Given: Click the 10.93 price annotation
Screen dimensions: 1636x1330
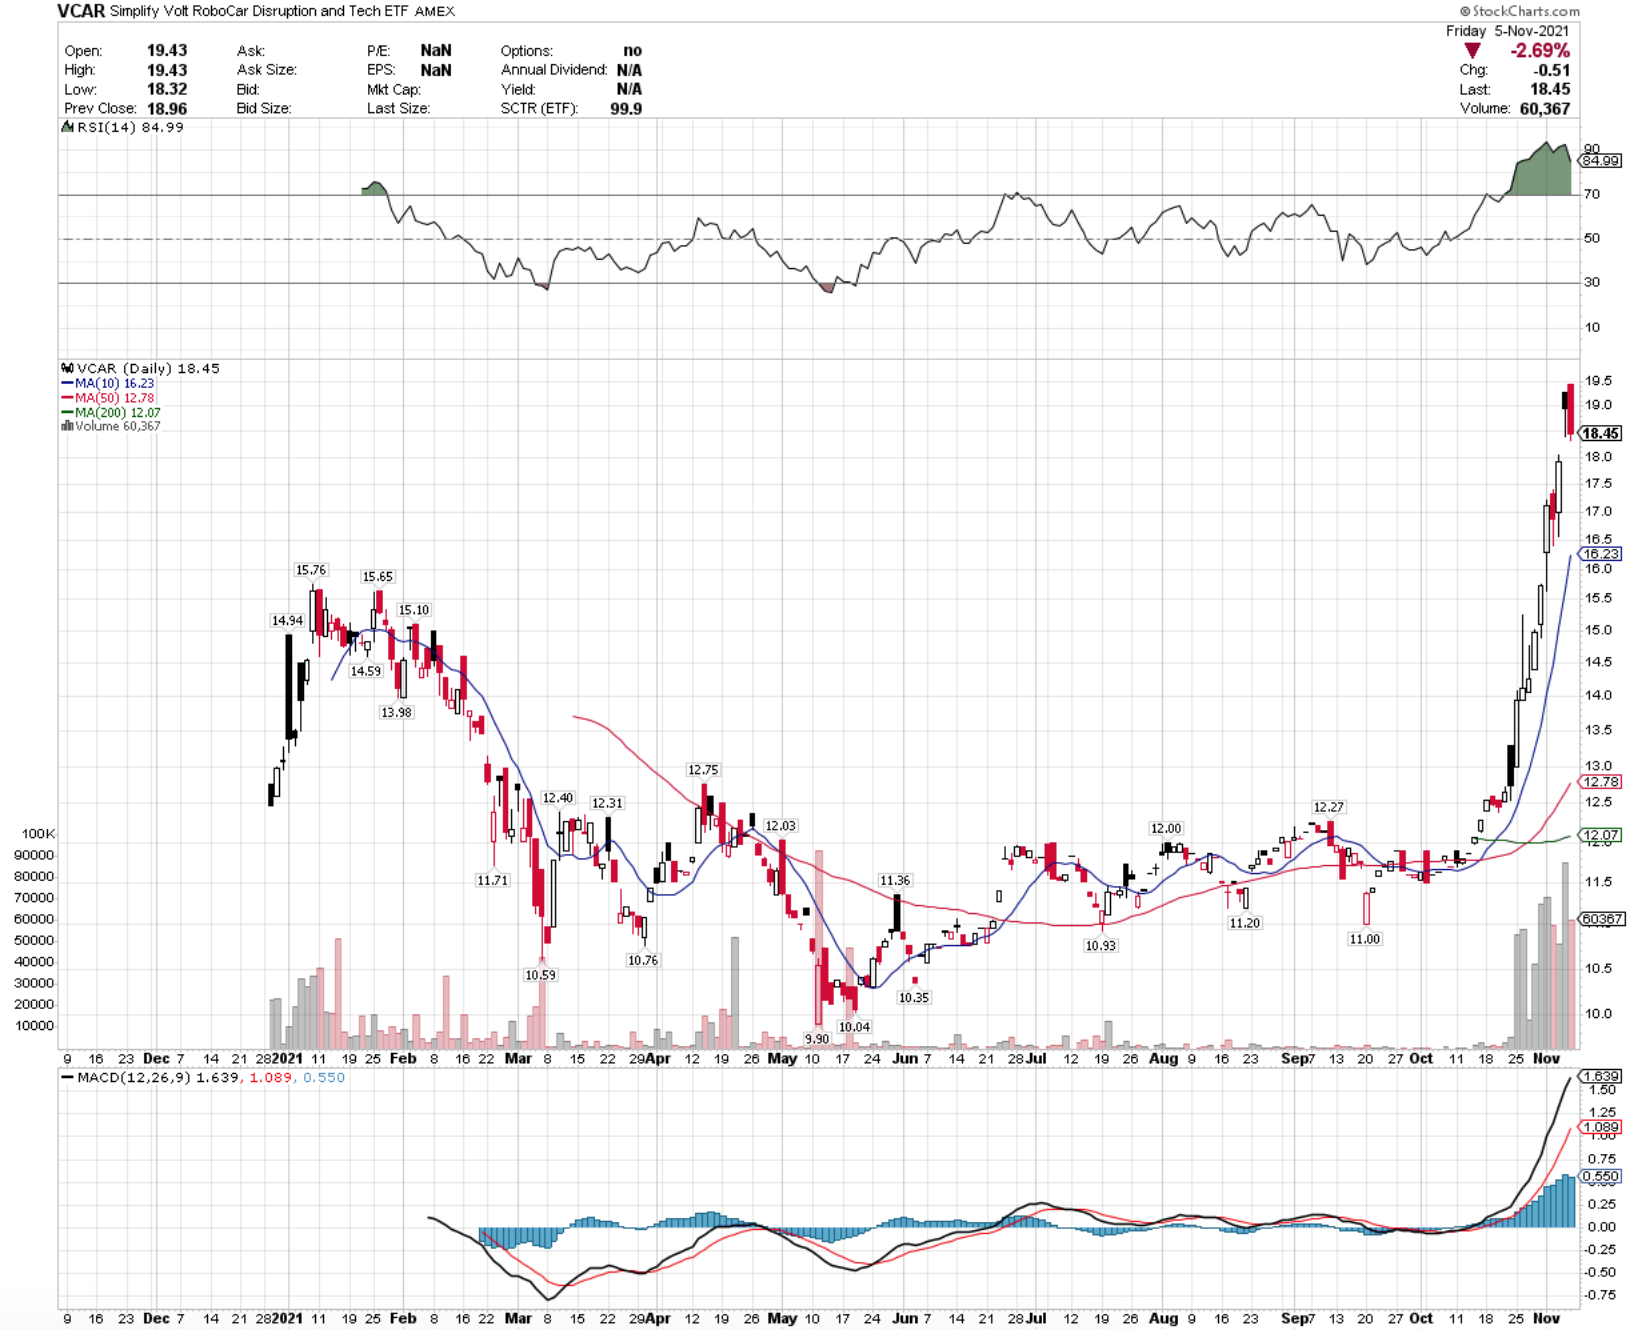Looking at the screenshot, I should [1101, 945].
